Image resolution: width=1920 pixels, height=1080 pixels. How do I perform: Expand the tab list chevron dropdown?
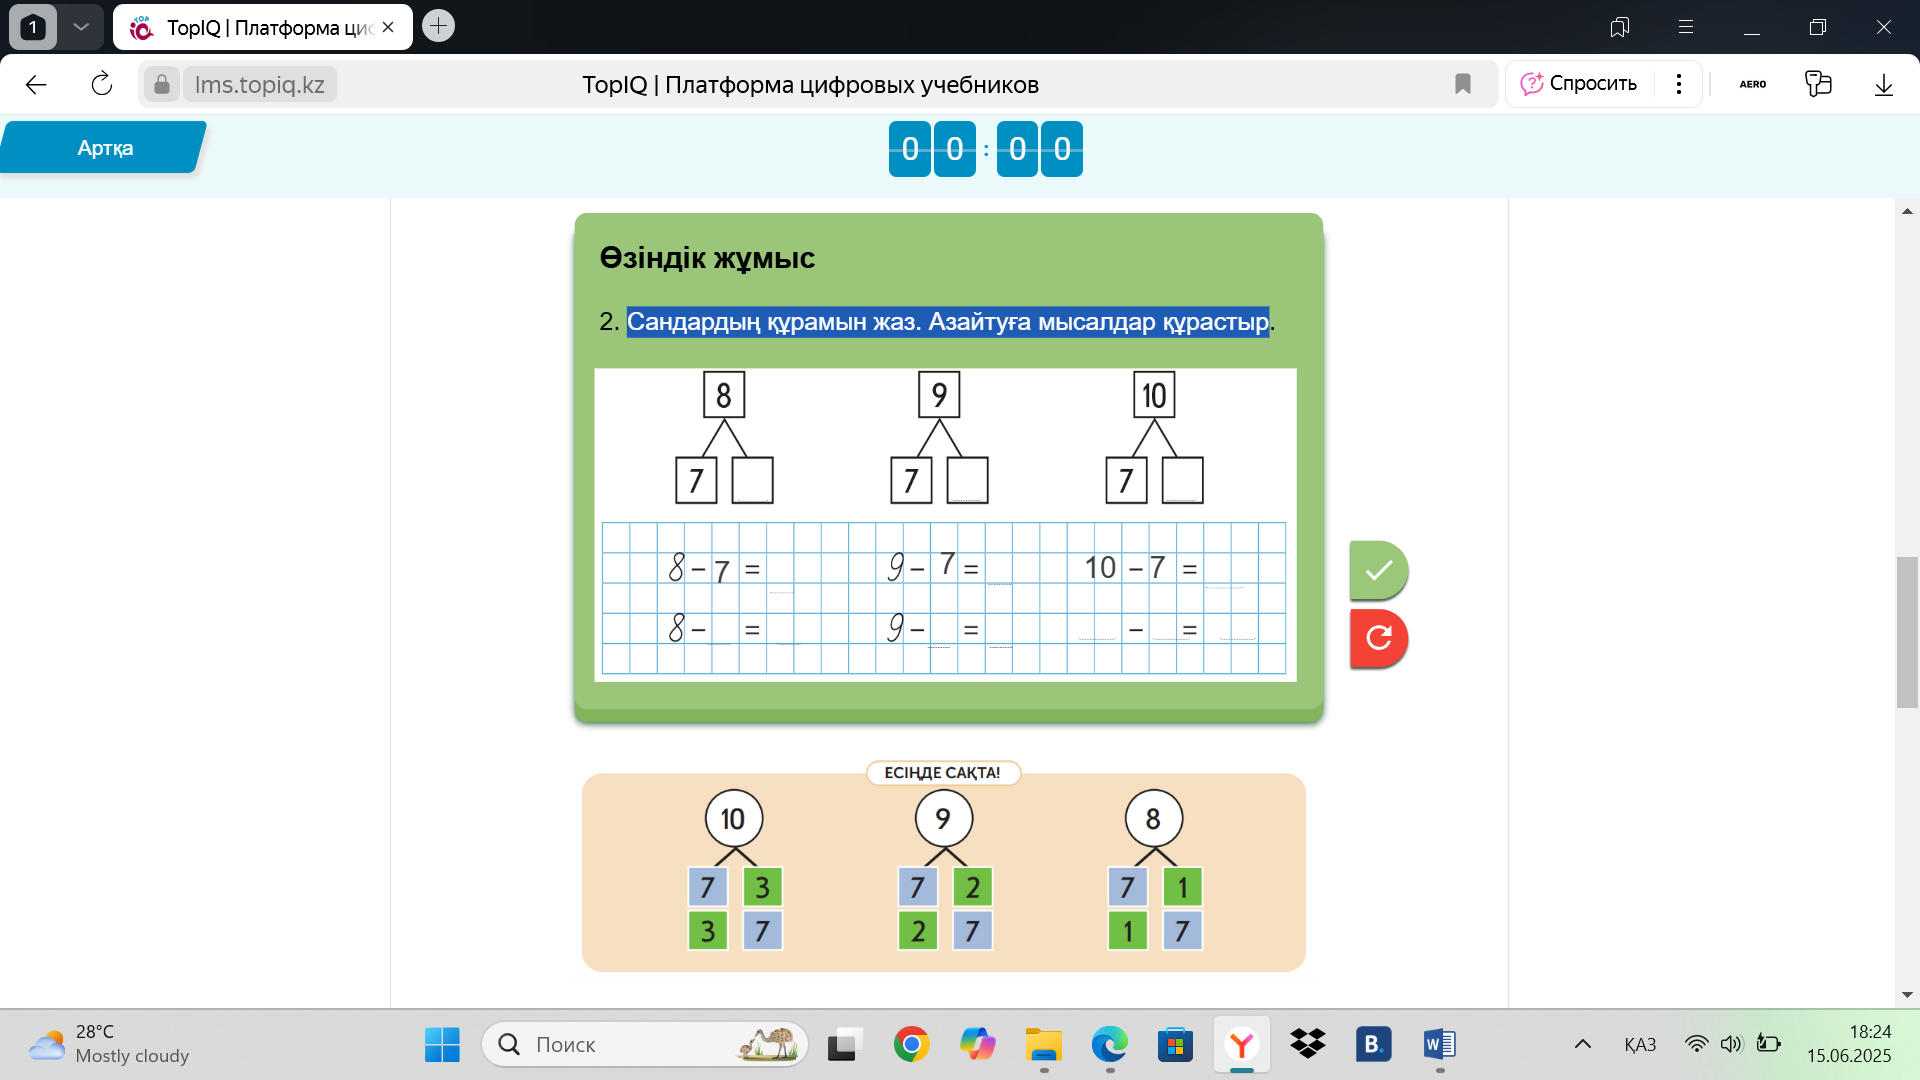[81, 27]
